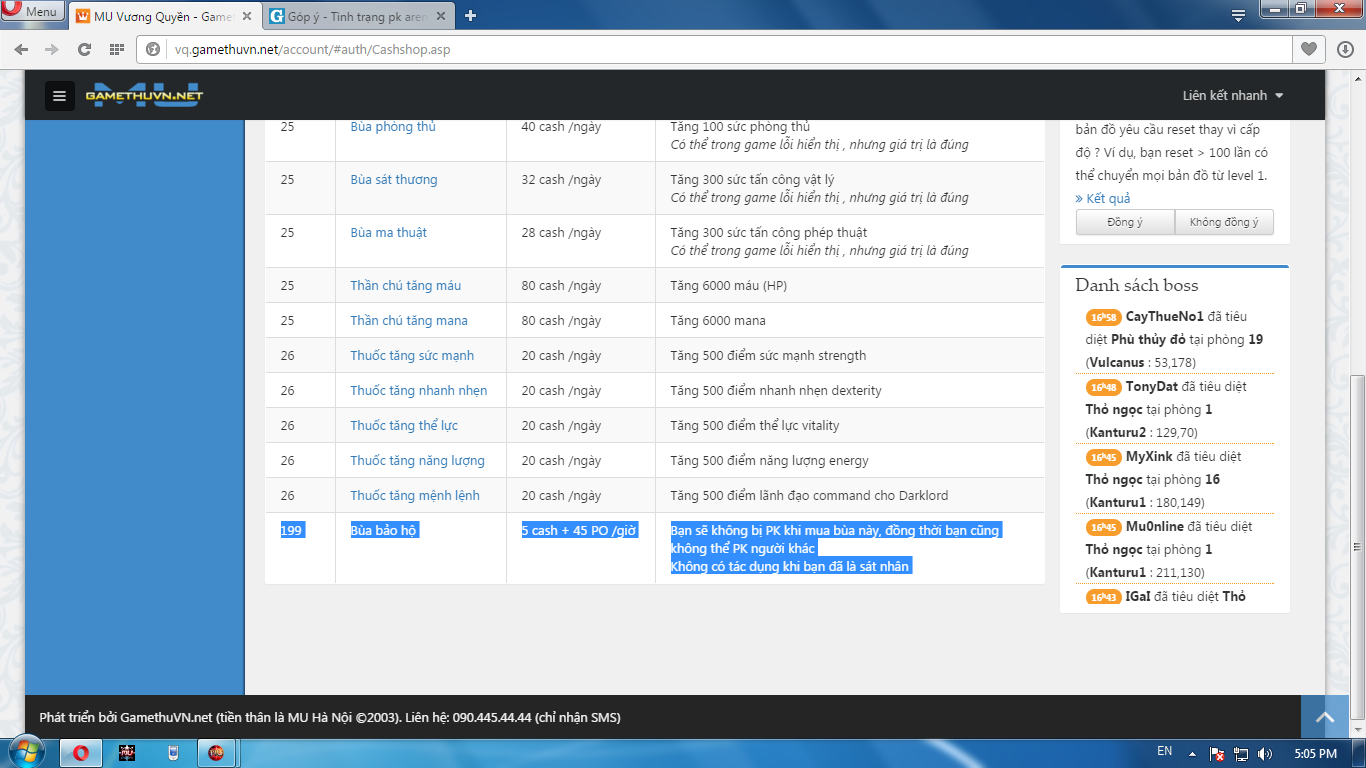Open the Speed Dial grid

[116, 49]
